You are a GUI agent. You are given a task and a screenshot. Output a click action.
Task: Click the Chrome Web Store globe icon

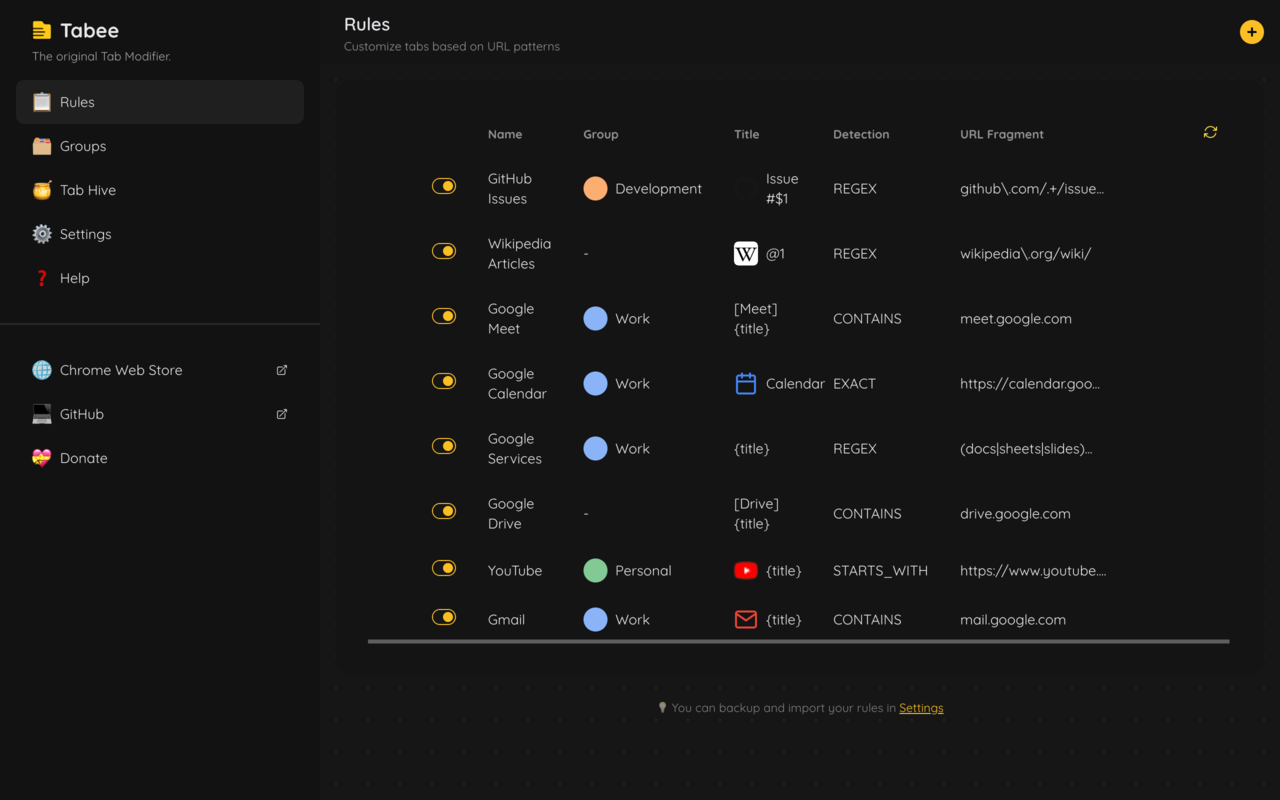42,370
